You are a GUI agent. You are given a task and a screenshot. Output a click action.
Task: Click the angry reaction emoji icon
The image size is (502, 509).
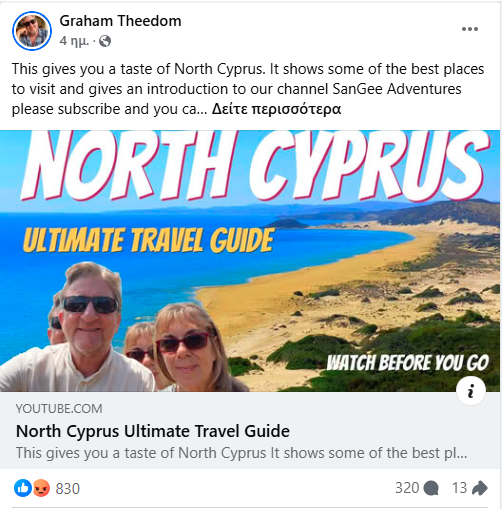41,488
